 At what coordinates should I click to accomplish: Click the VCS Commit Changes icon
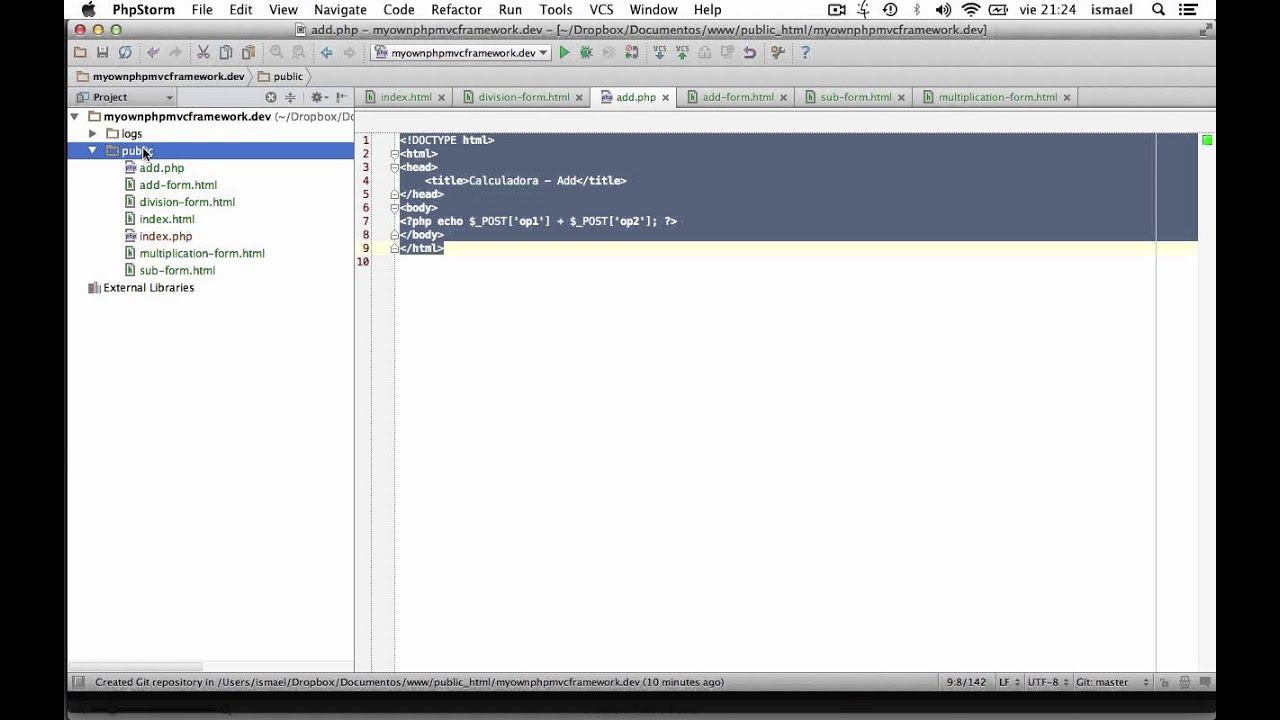click(x=682, y=52)
